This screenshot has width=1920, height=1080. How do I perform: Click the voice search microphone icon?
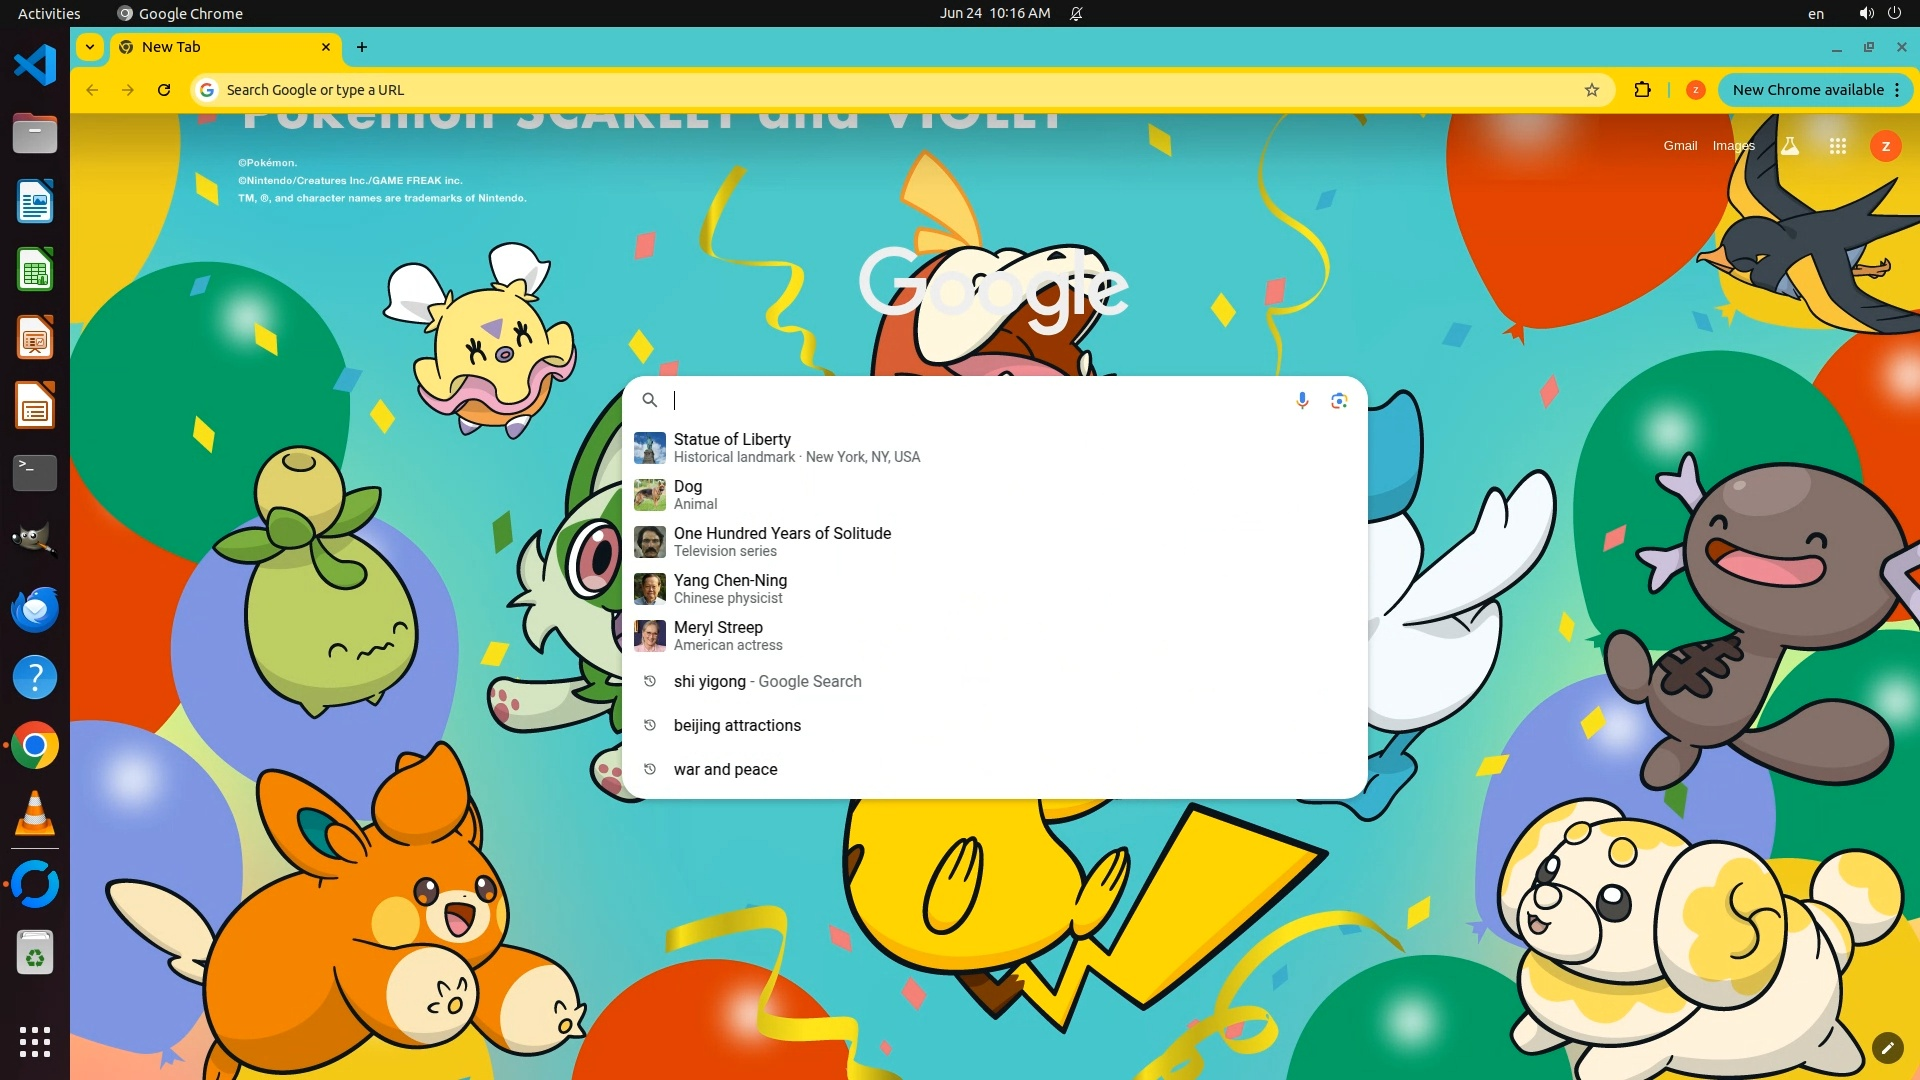coord(1302,400)
